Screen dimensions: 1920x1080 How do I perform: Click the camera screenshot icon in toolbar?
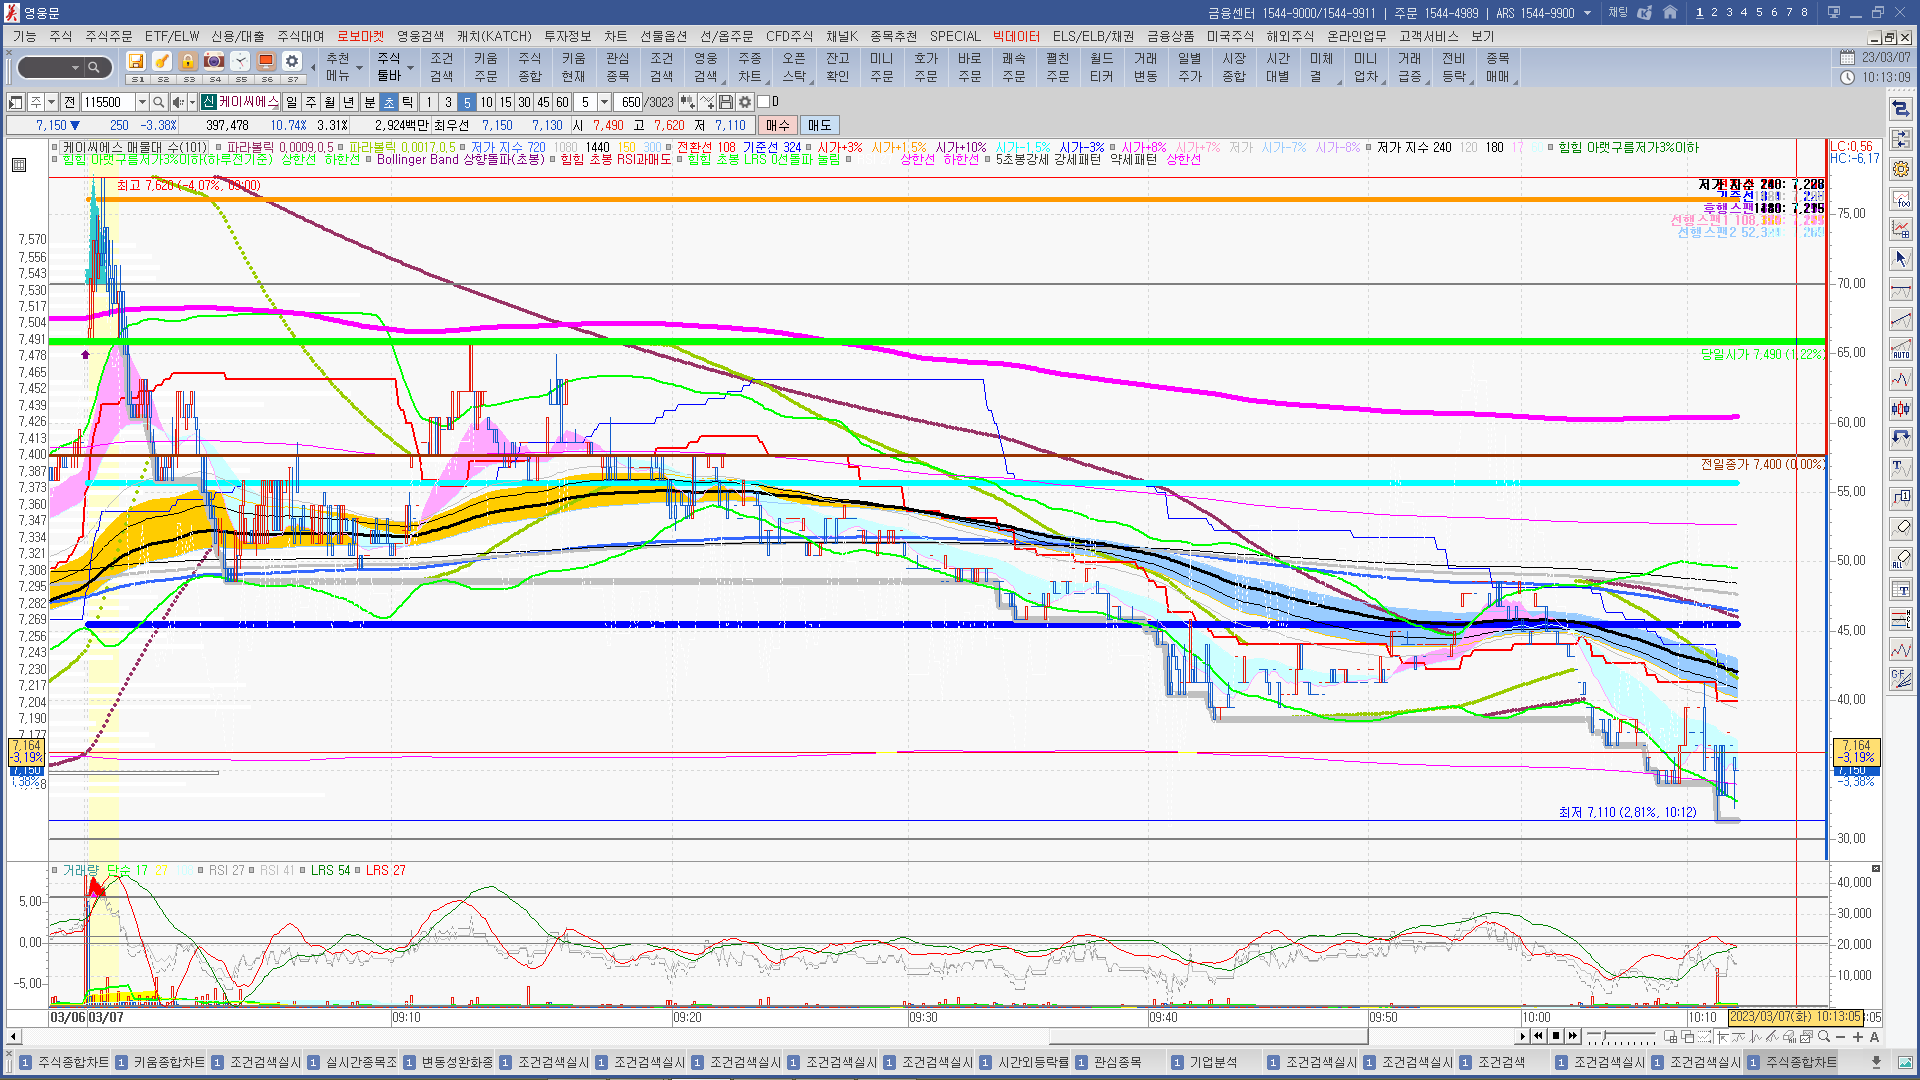pyautogui.click(x=213, y=62)
